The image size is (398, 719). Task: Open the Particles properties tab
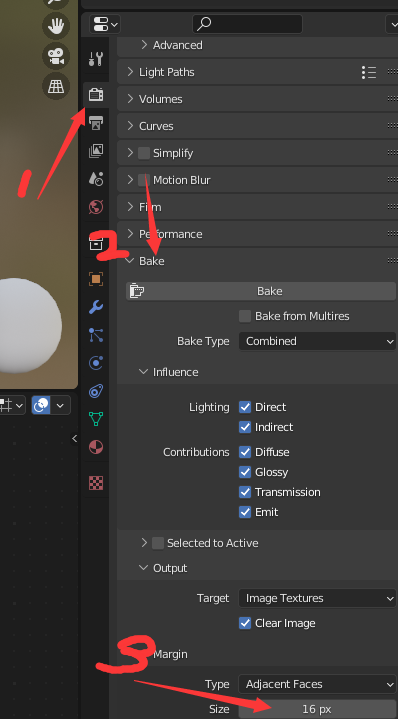(96, 335)
